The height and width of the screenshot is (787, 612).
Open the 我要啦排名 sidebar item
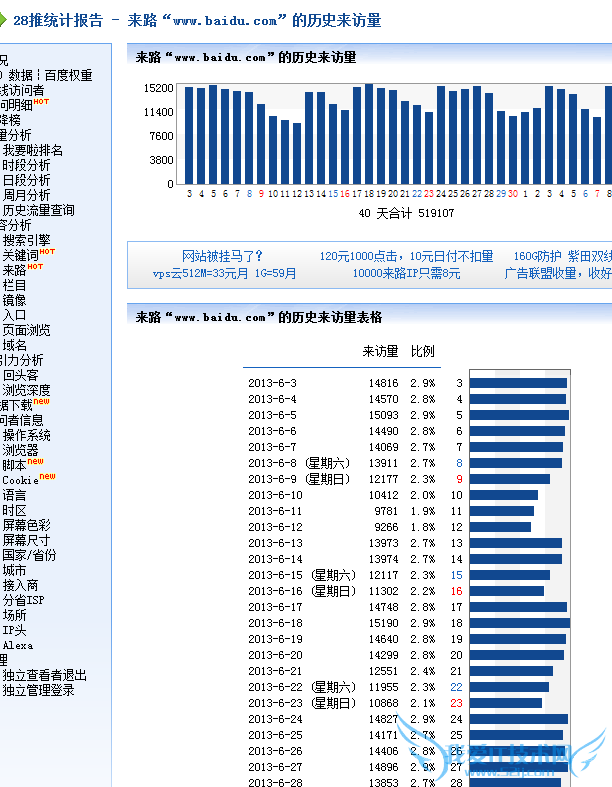tap(32, 150)
